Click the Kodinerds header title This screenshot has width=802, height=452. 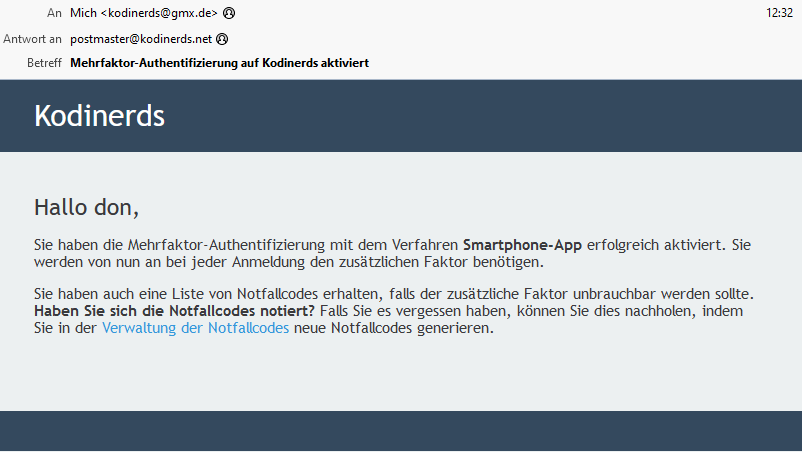coord(100,116)
